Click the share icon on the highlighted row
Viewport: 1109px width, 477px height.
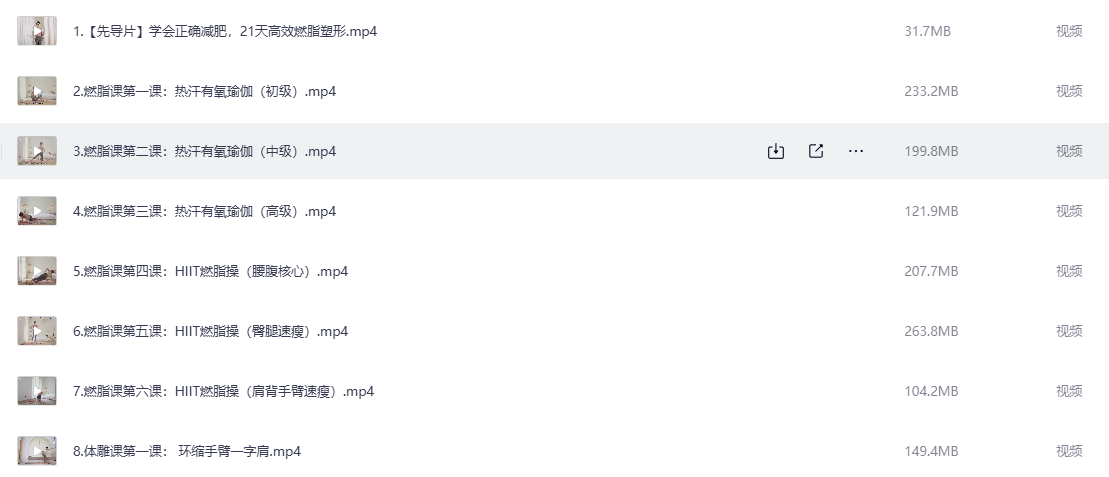click(x=816, y=151)
